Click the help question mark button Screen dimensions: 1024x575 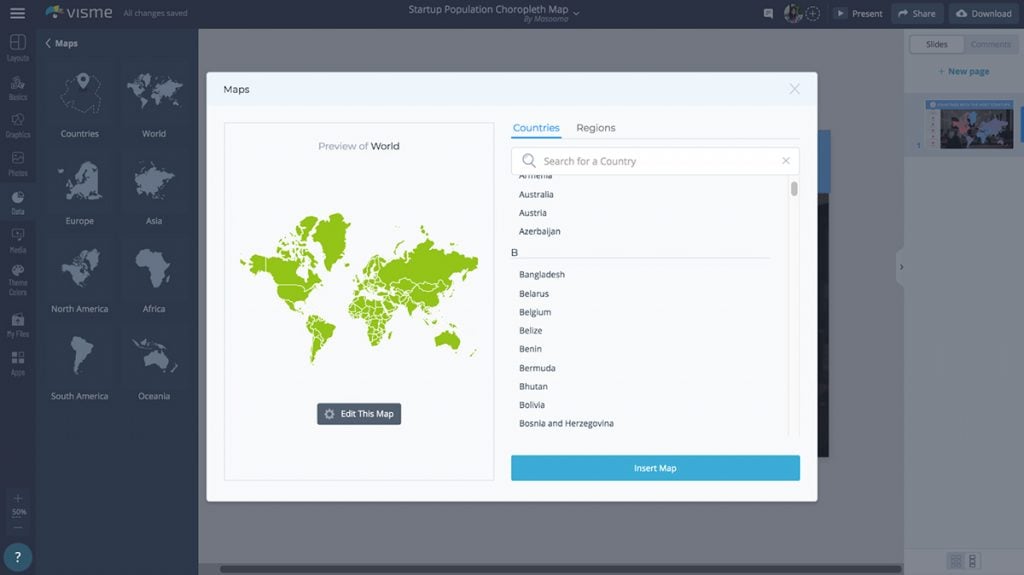coord(18,557)
